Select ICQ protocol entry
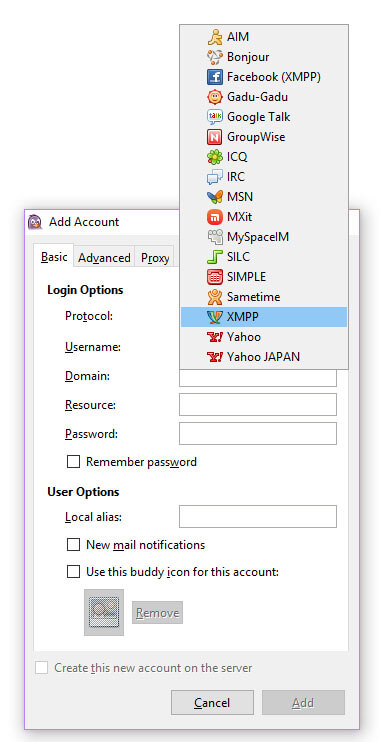 click(264, 157)
